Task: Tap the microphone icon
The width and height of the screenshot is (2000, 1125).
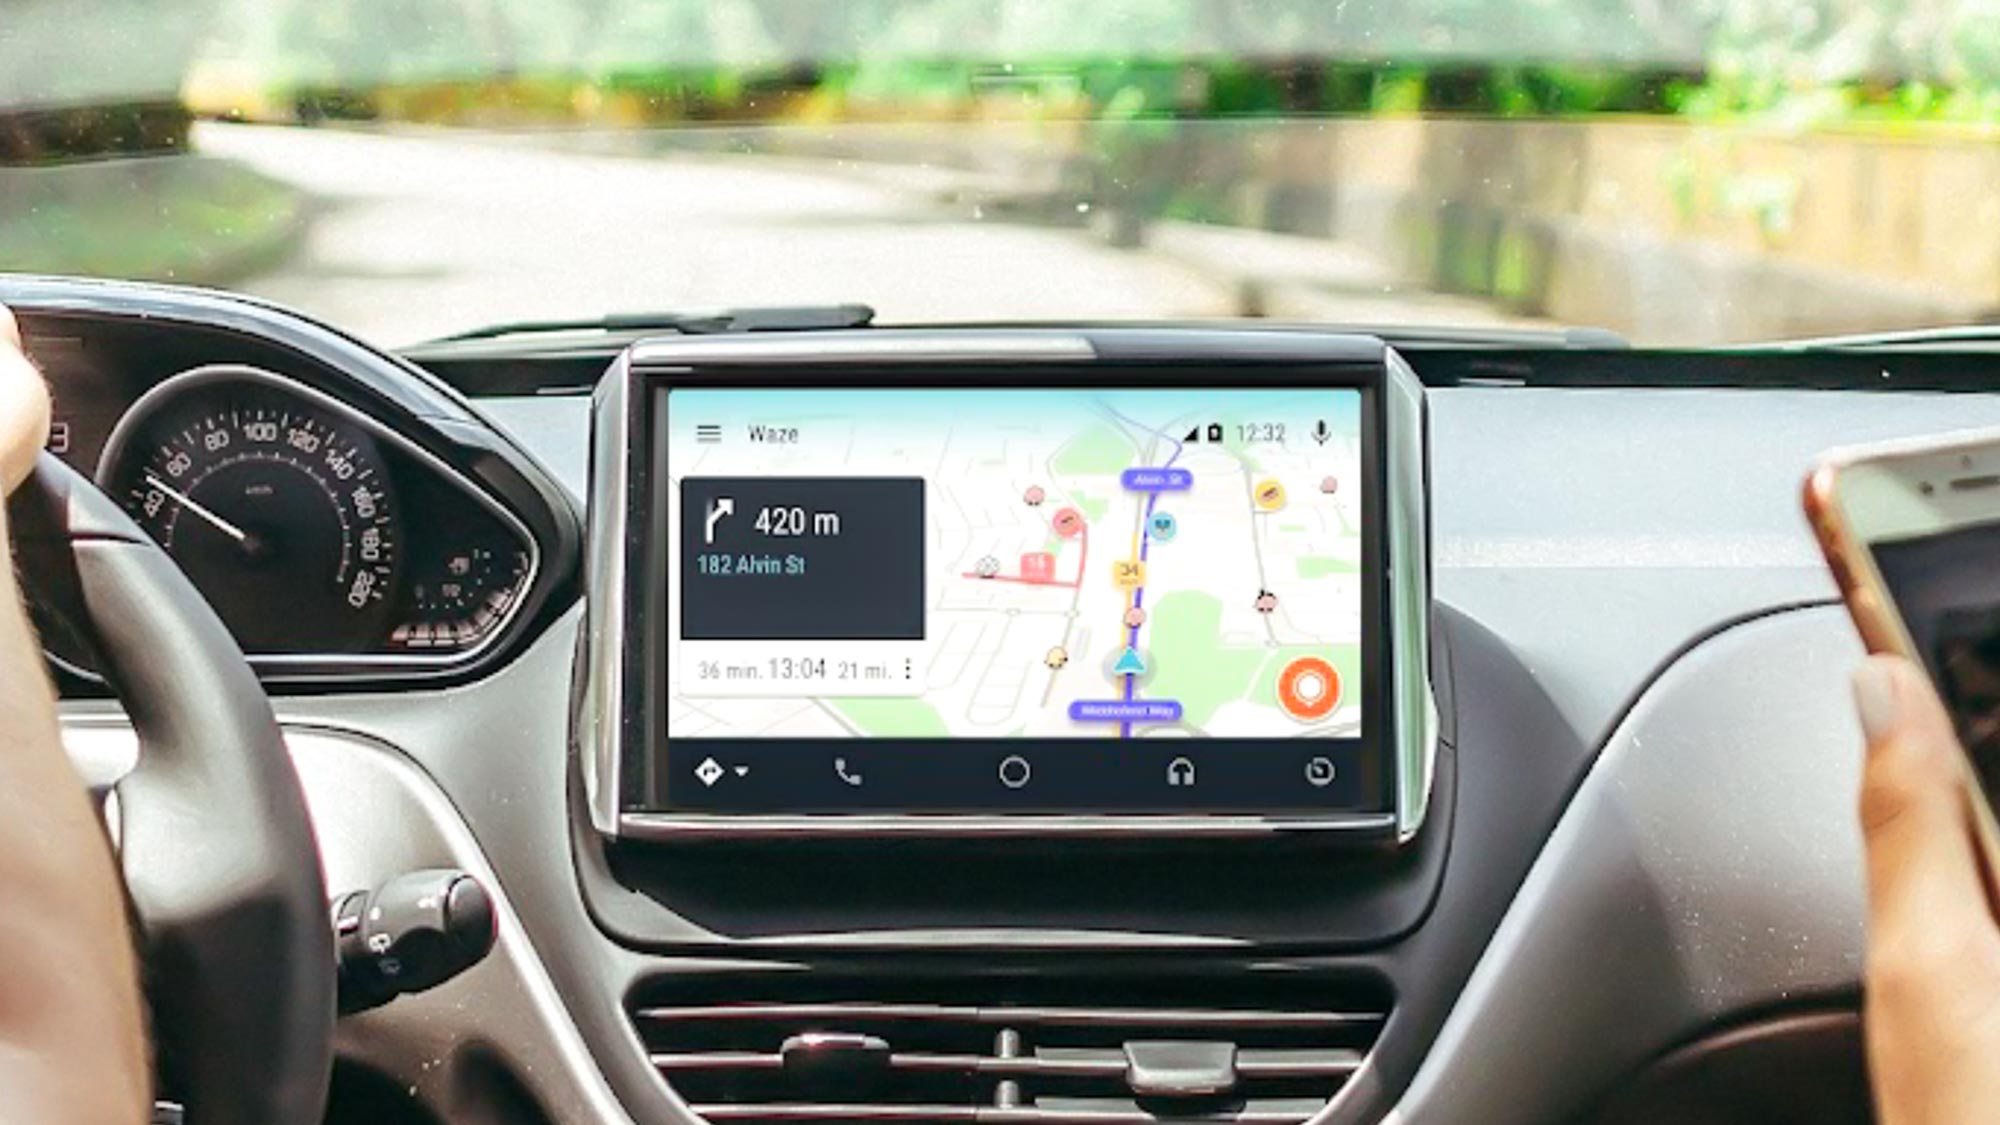Action: 1317,430
